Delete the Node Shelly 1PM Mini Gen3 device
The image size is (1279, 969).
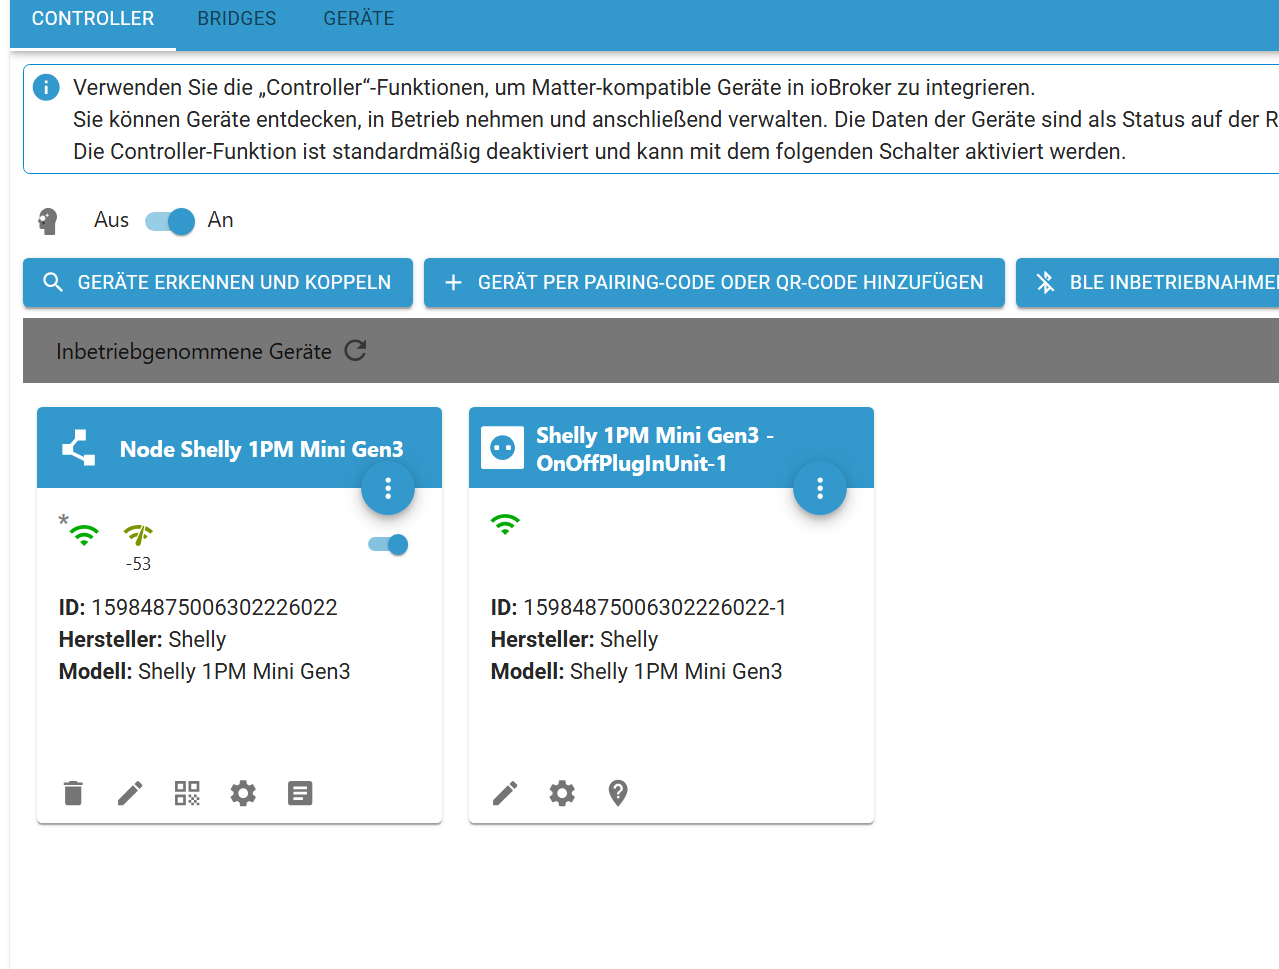(x=73, y=793)
